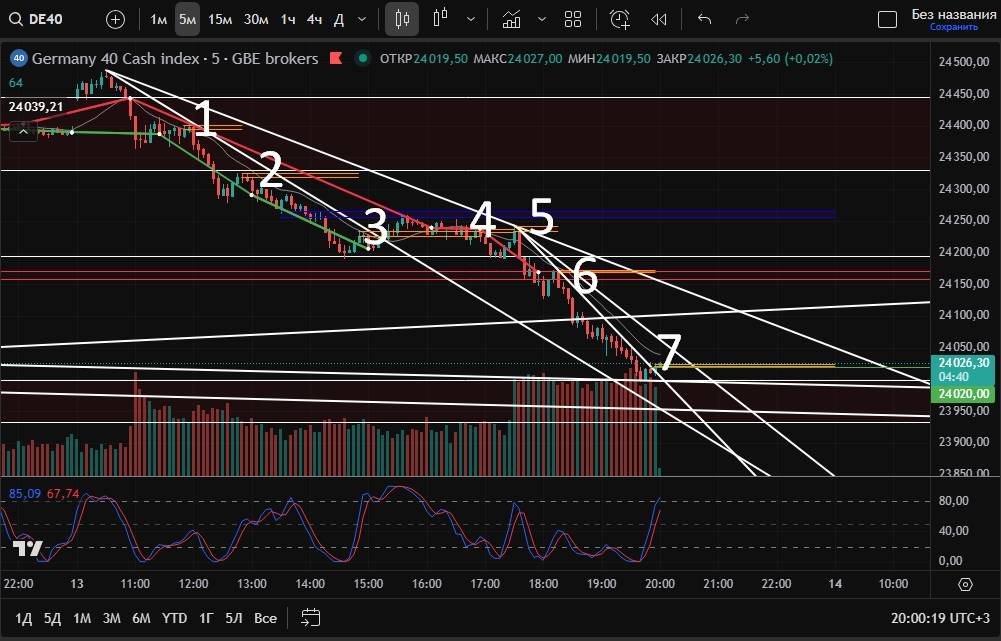The height and width of the screenshot is (641, 1001).
Task: Open the indicators icon in toolbar
Action: coord(511,19)
